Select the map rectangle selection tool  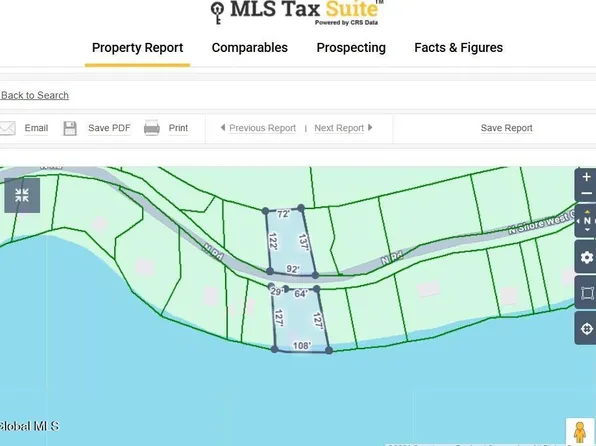[x=586, y=293]
